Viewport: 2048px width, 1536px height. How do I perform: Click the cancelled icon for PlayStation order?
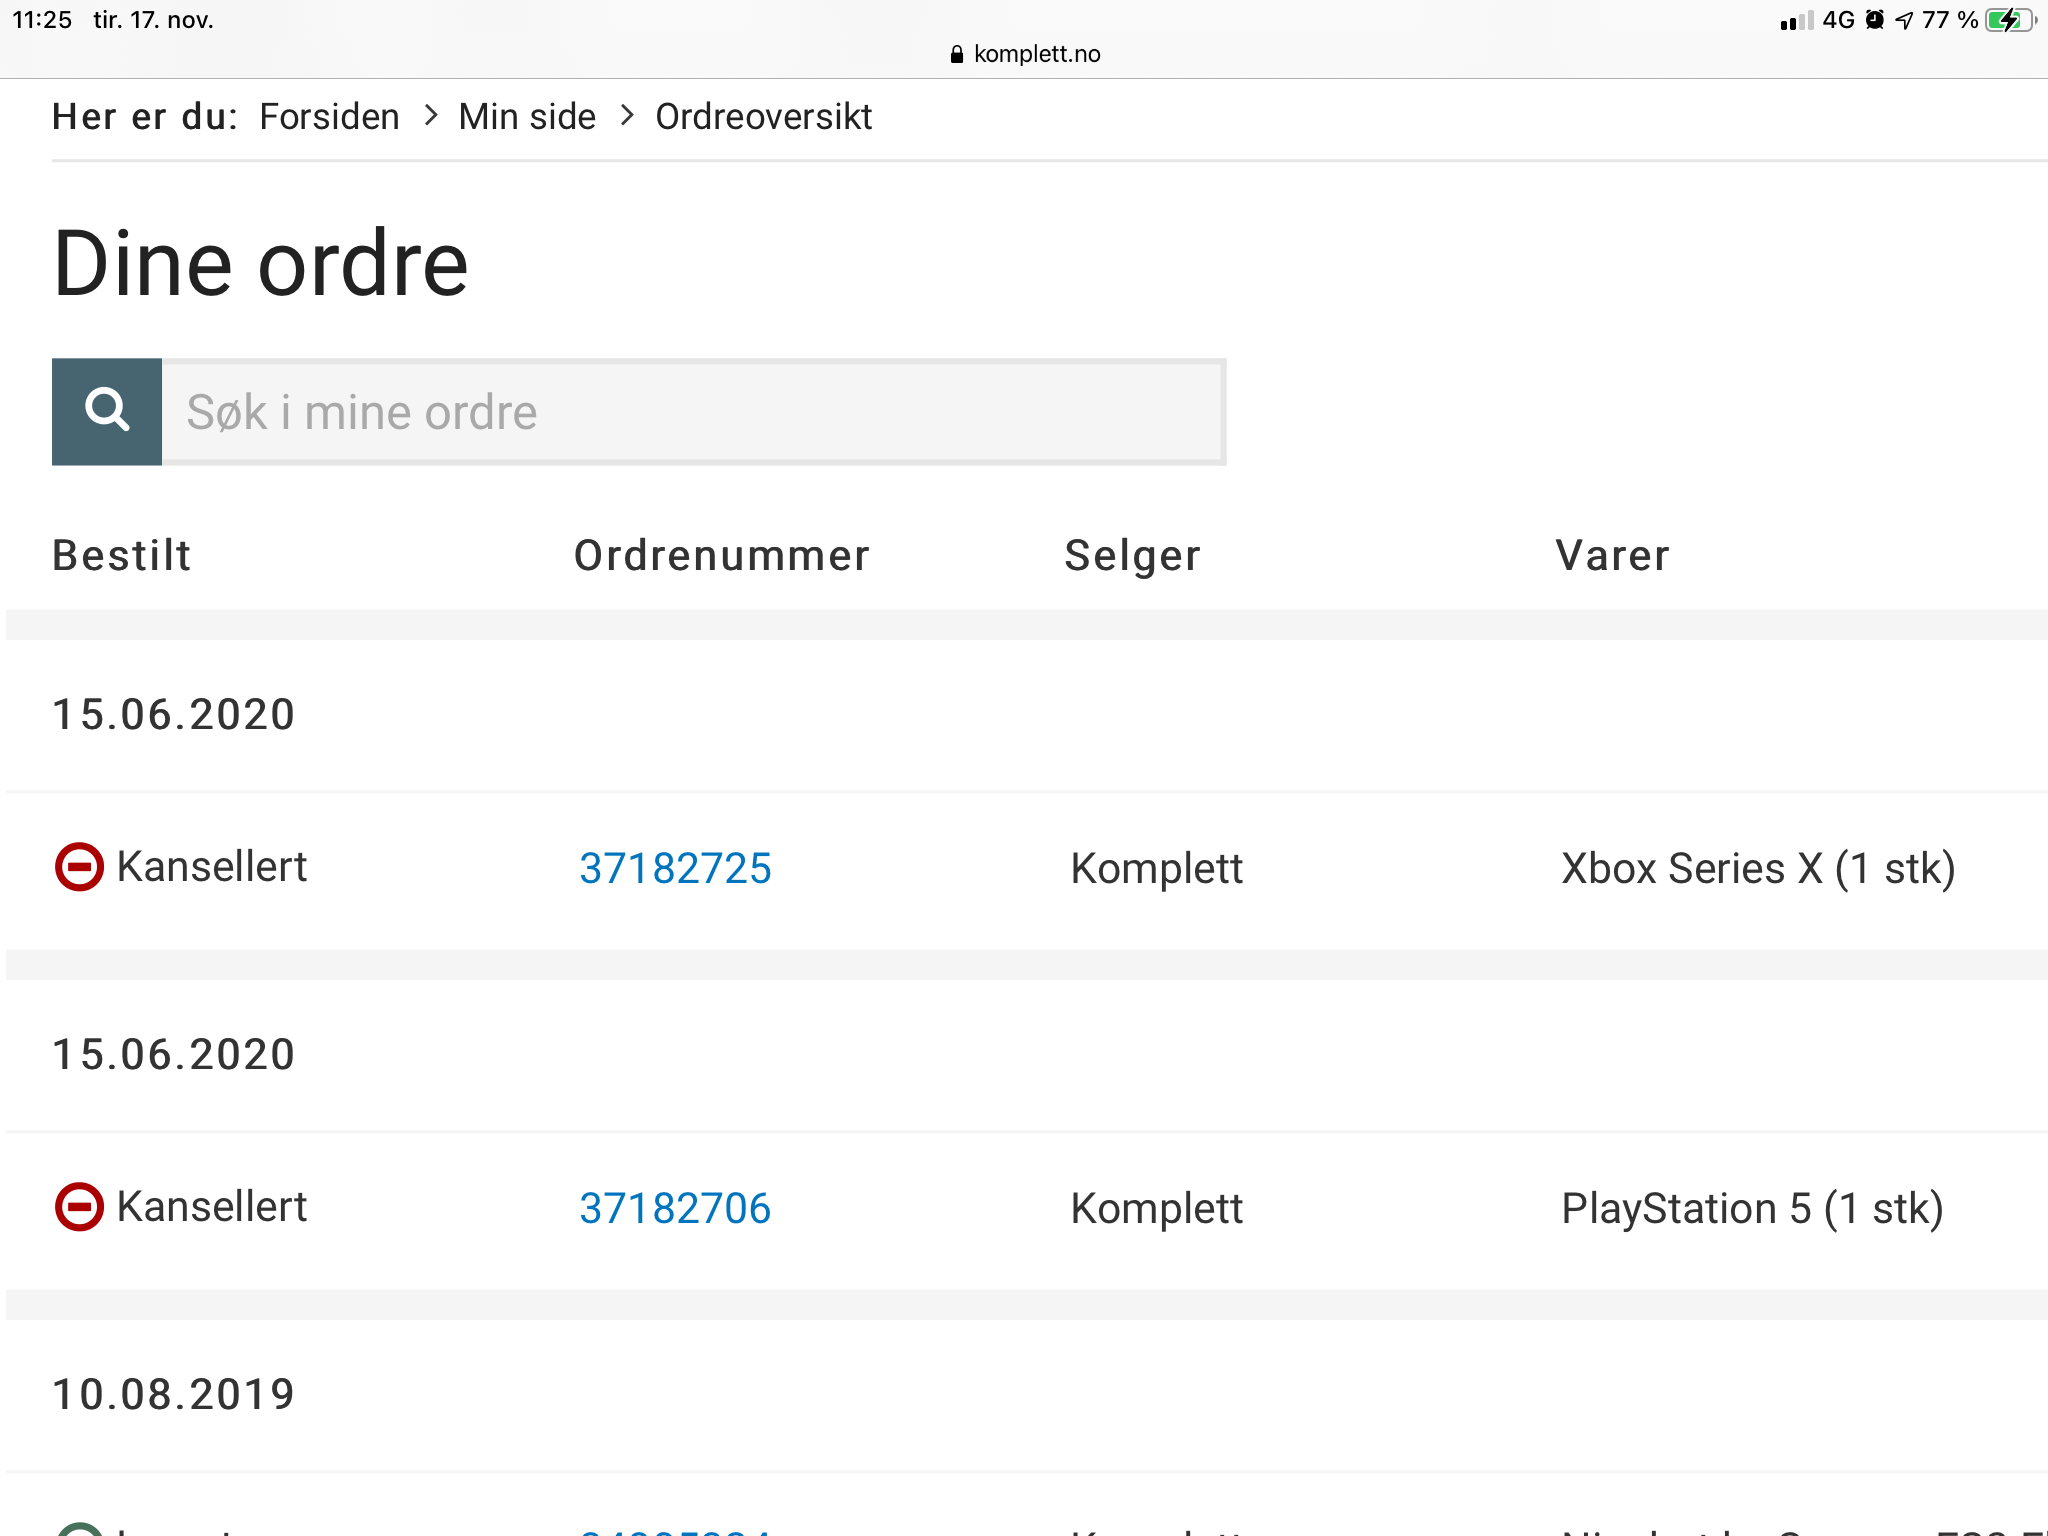pos(79,1207)
